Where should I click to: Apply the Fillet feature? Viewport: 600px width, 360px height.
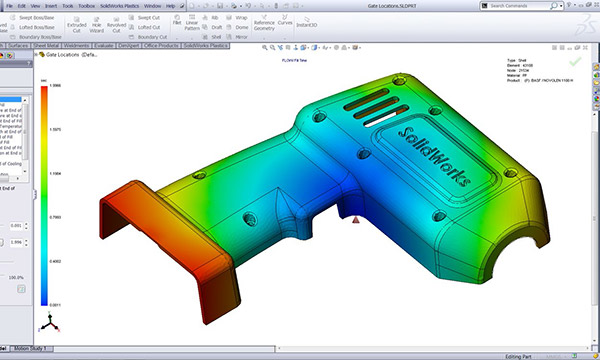[x=177, y=20]
